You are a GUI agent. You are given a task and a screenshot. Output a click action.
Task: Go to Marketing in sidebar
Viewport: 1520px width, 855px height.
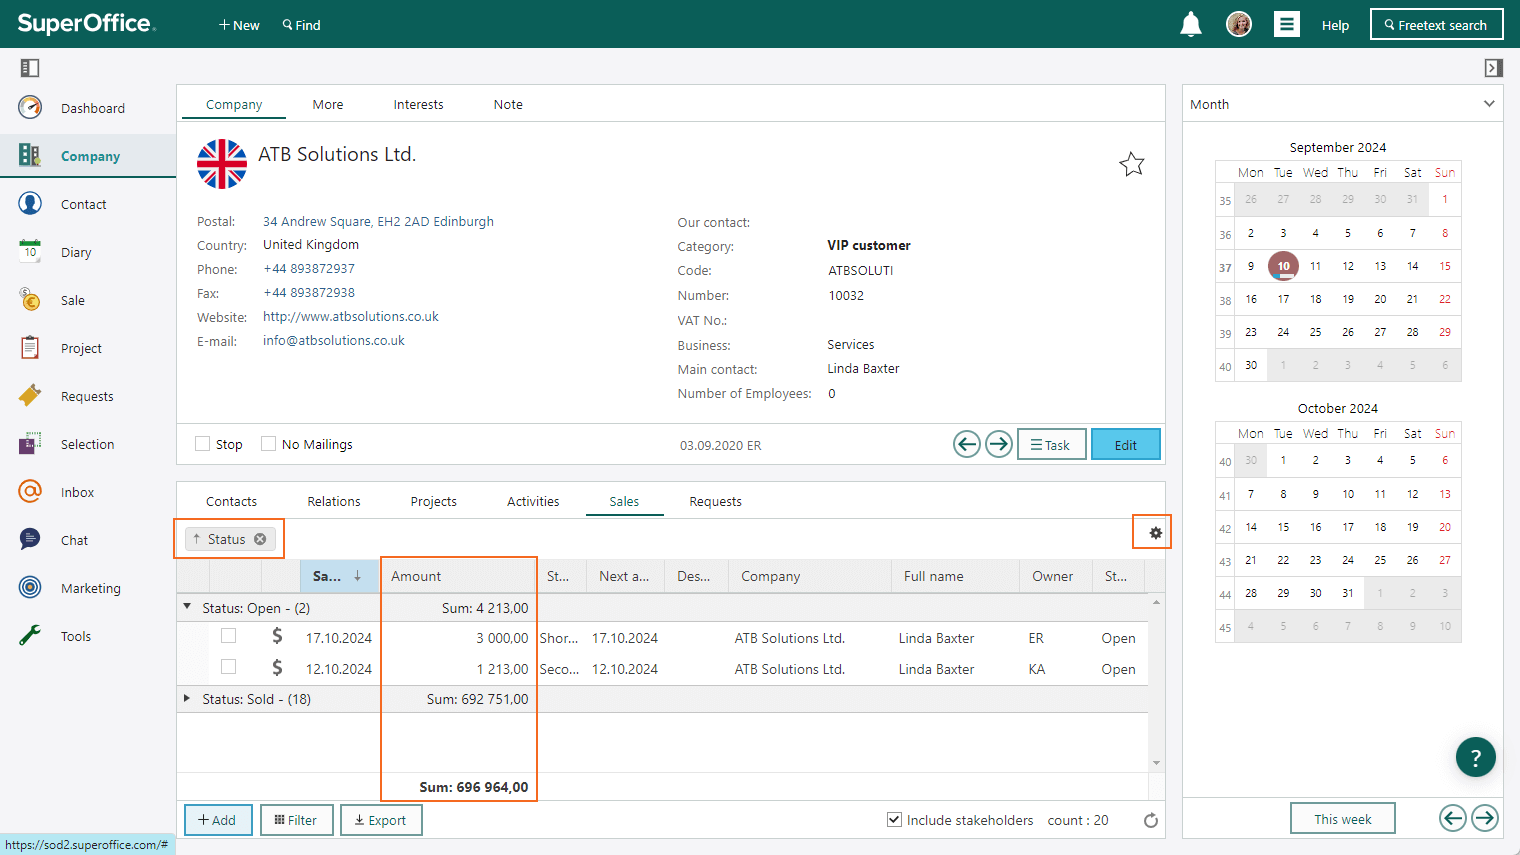click(88, 588)
